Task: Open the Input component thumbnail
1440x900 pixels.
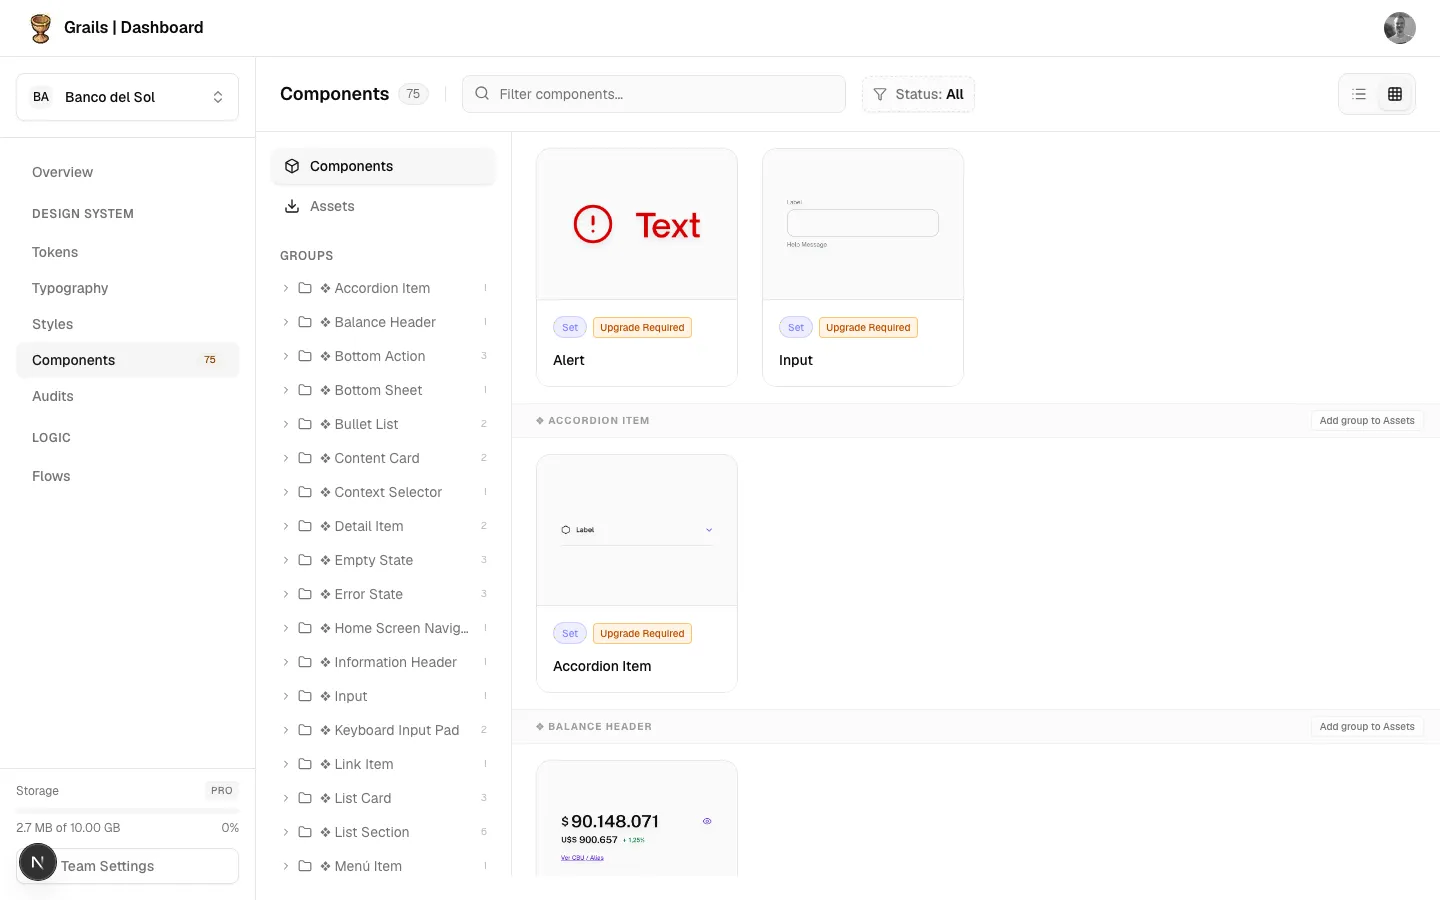Action: pos(863,225)
